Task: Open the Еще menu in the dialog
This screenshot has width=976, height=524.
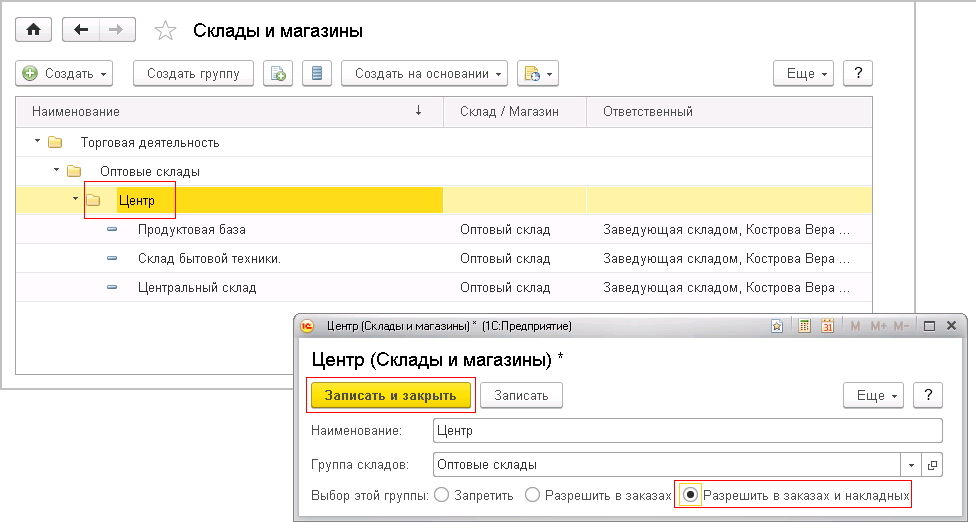Action: coord(873,395)
